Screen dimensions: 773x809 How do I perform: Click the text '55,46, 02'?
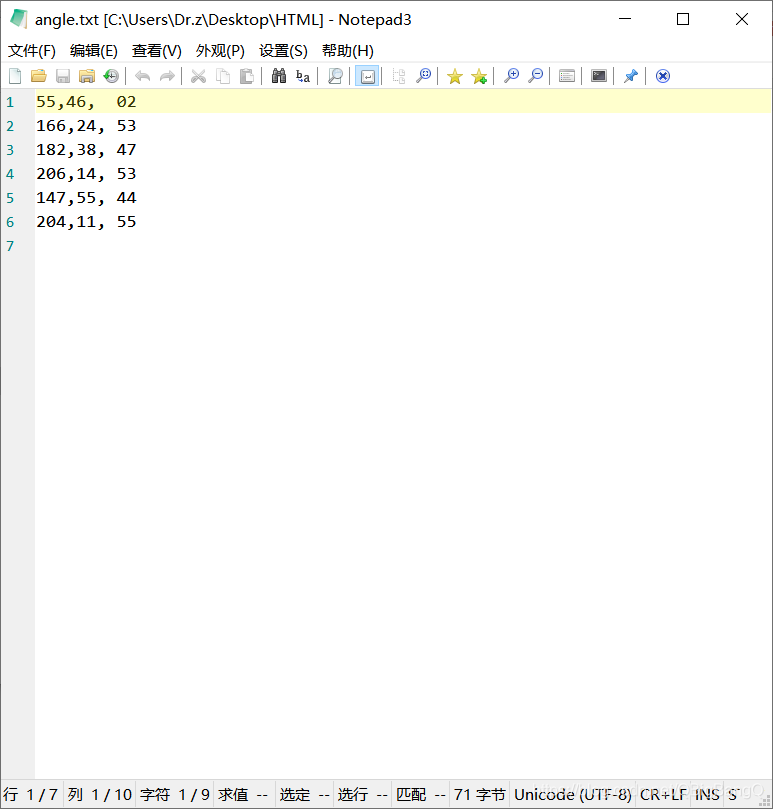pyautogui.click(x=86, y=102)
